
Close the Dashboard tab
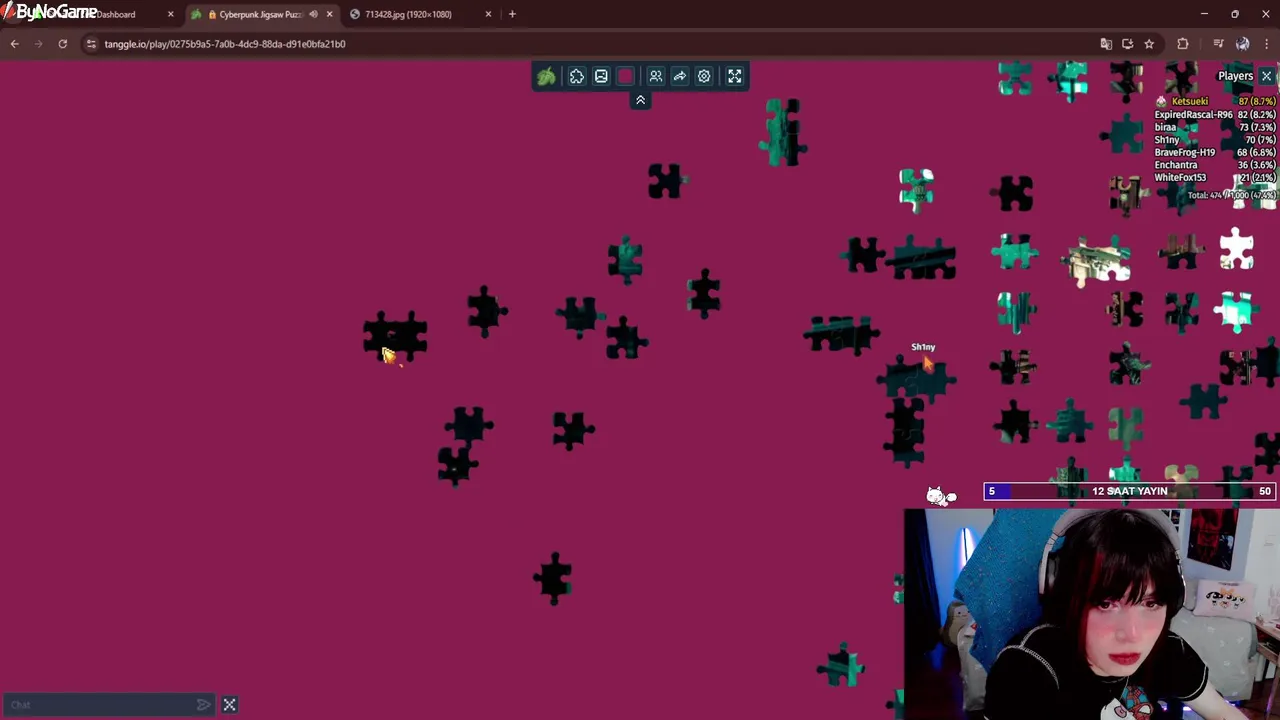pyautogui.click(x=171, y=14)
